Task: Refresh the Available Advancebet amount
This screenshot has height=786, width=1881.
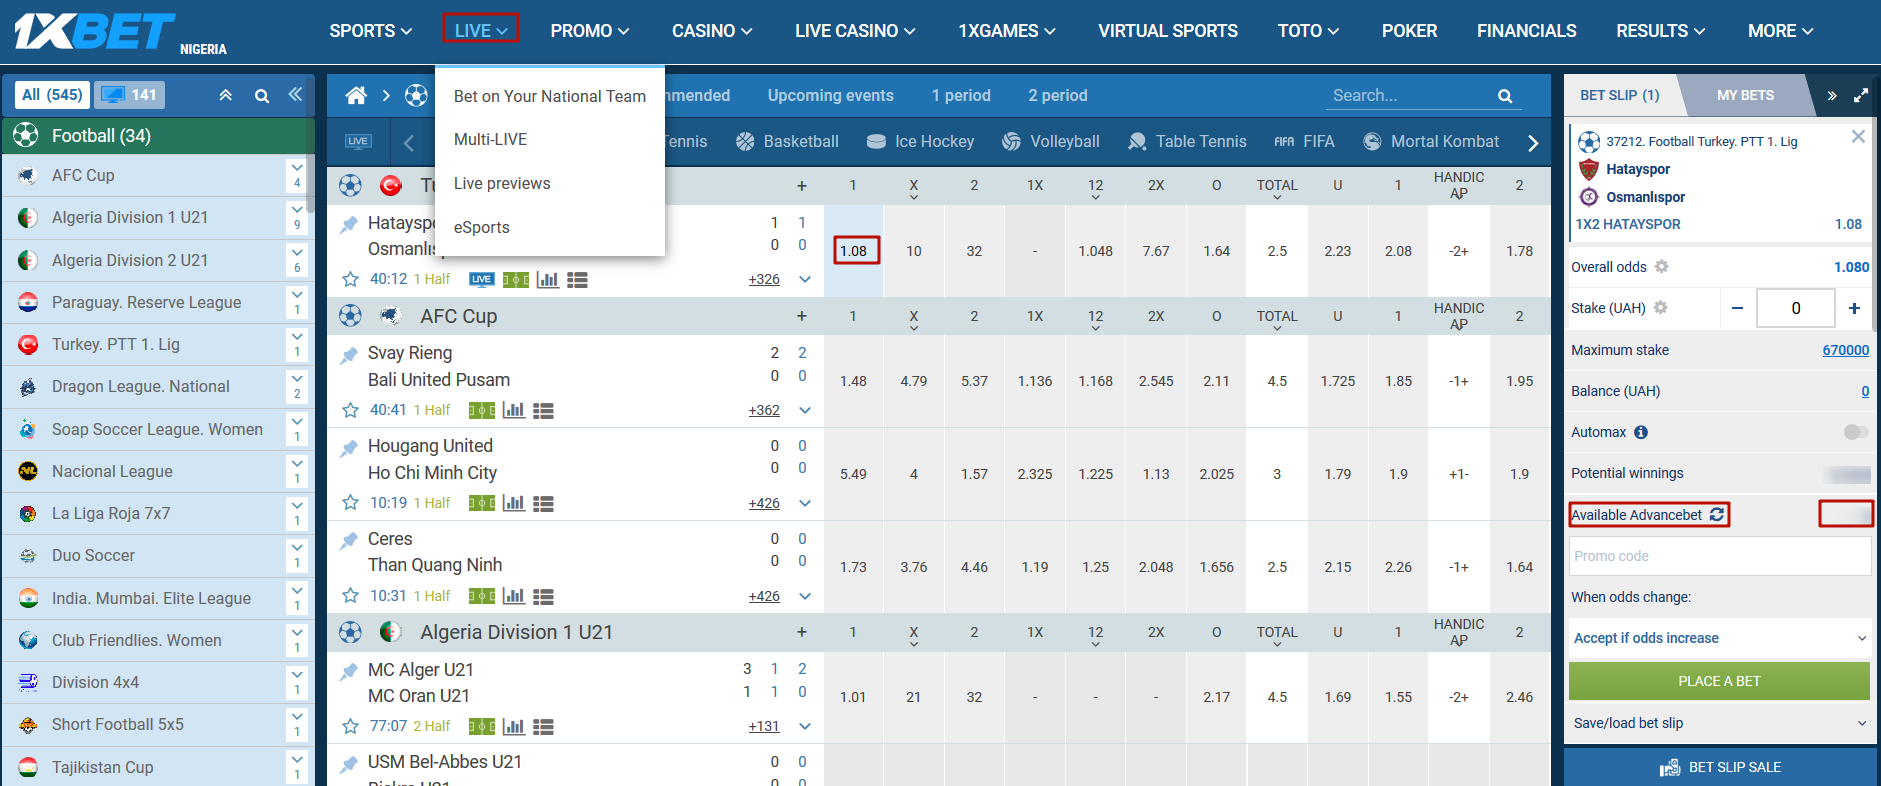Action: [1717, 514]
